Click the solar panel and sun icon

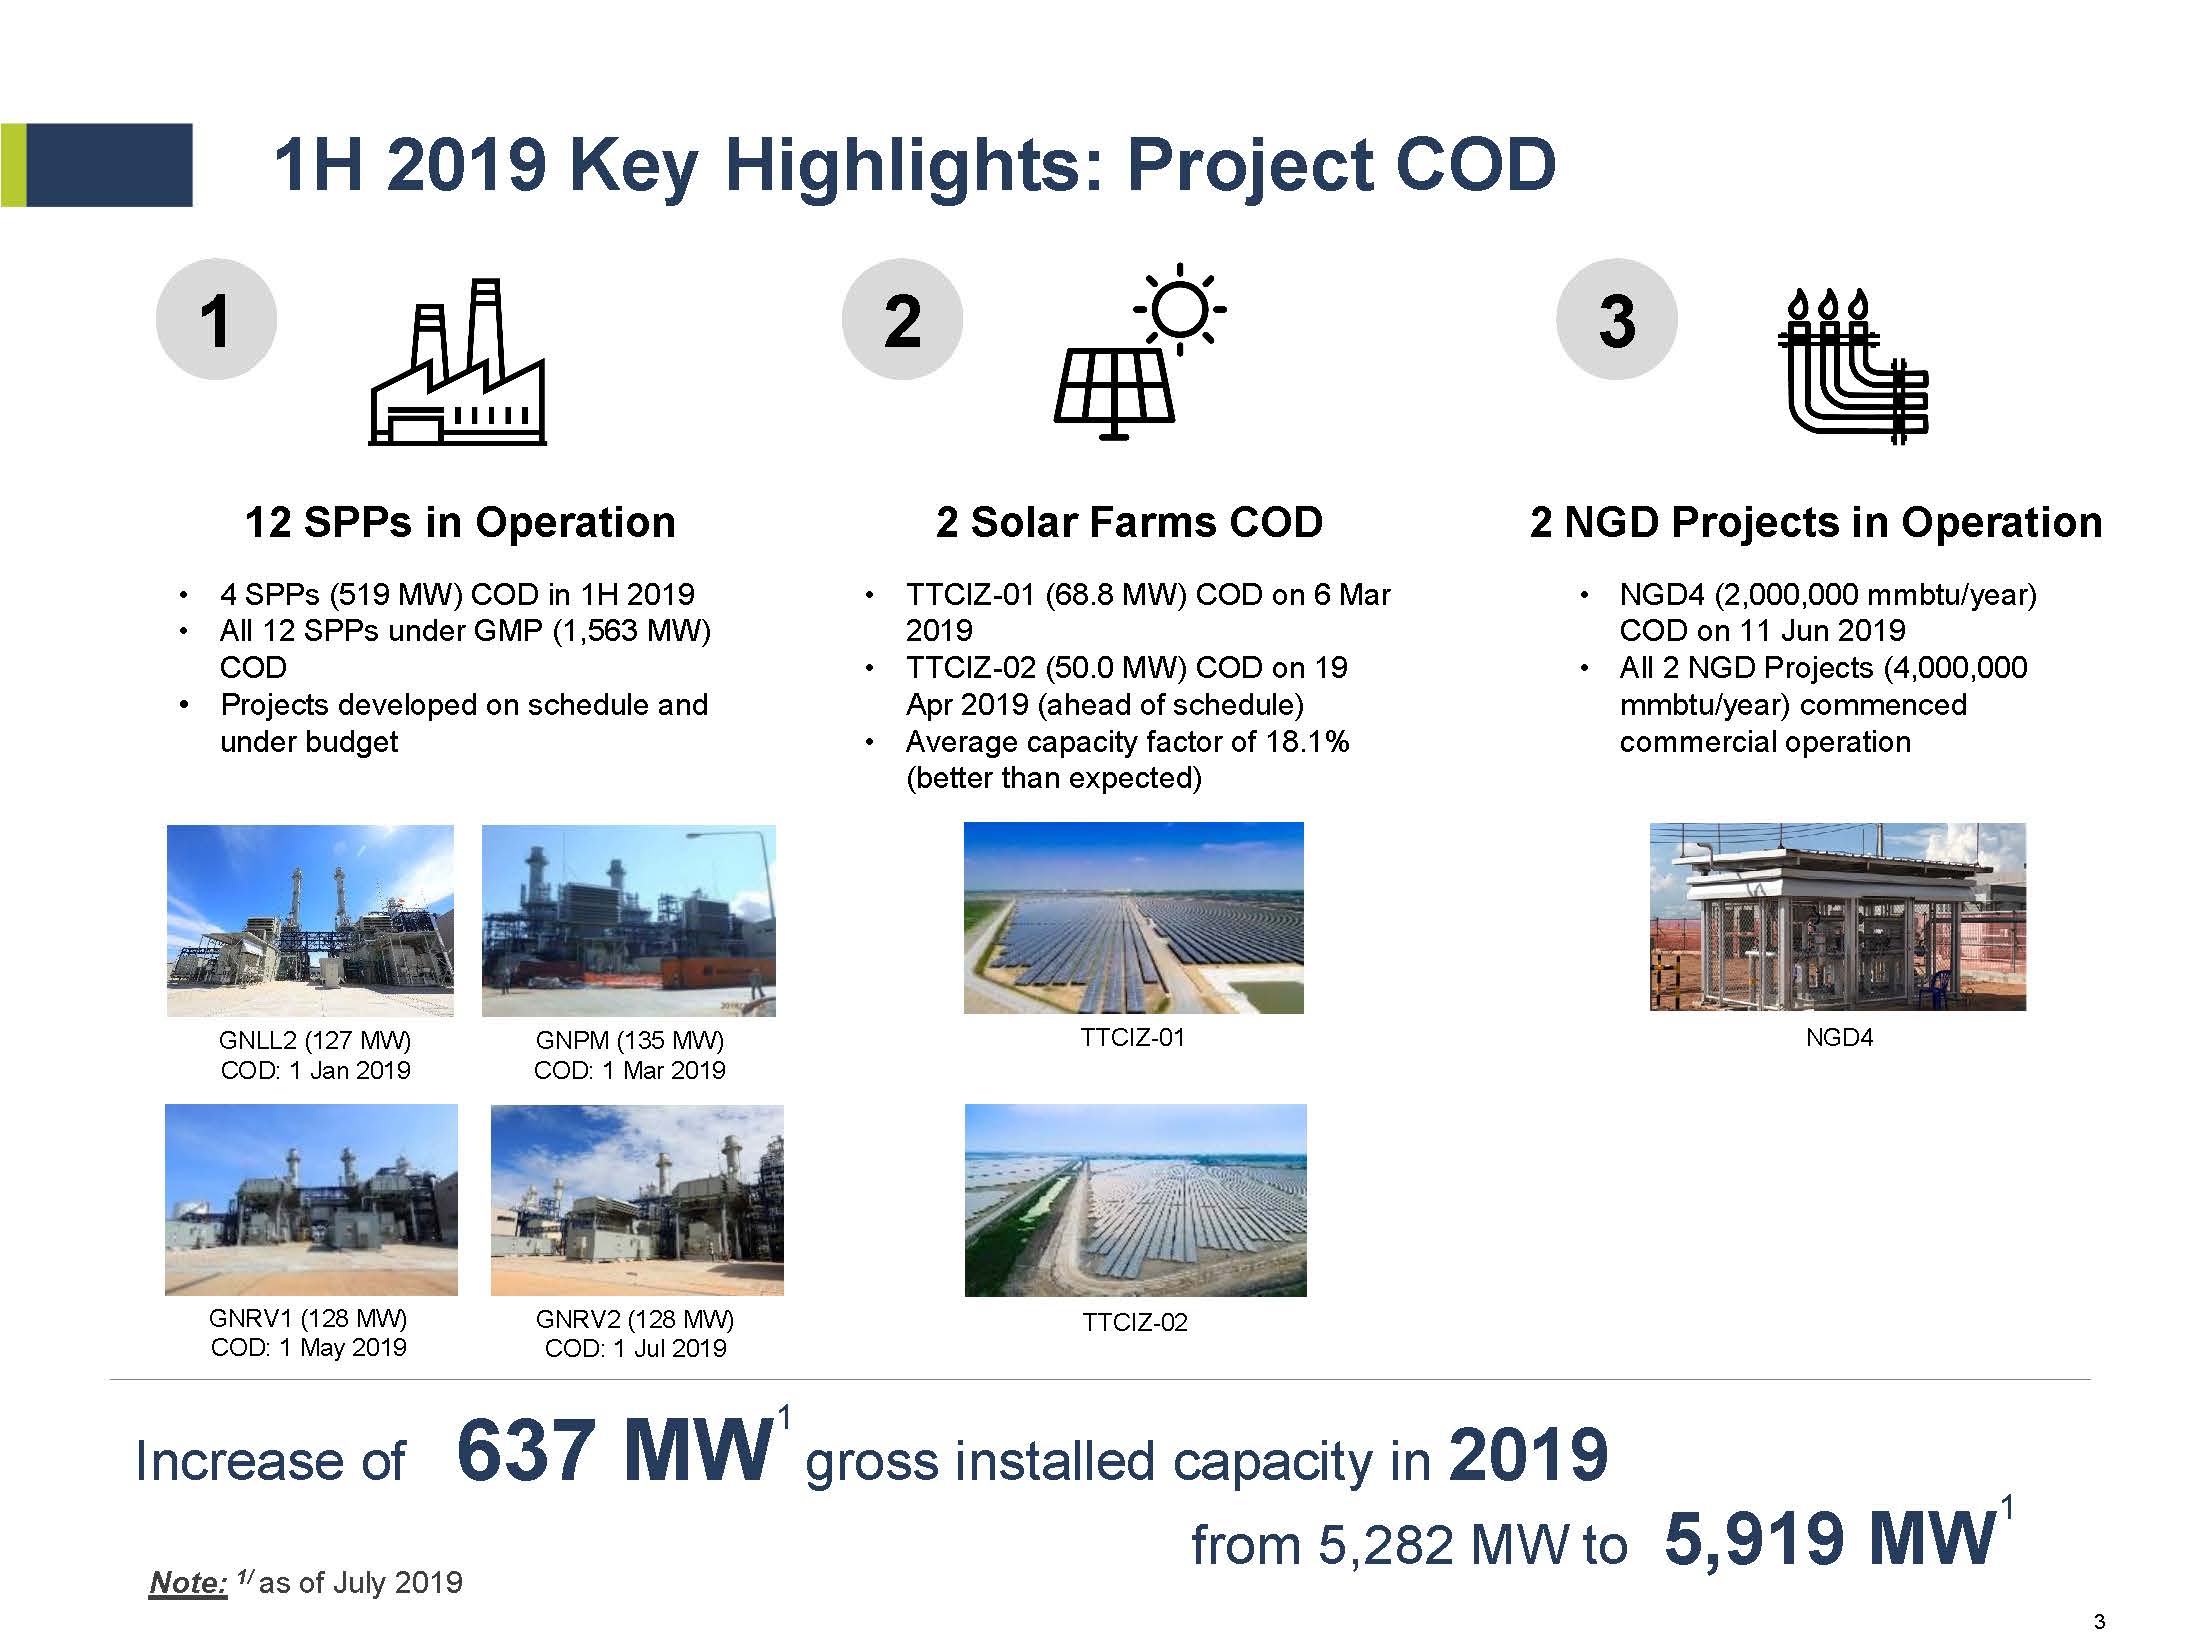coord(1140,351)
